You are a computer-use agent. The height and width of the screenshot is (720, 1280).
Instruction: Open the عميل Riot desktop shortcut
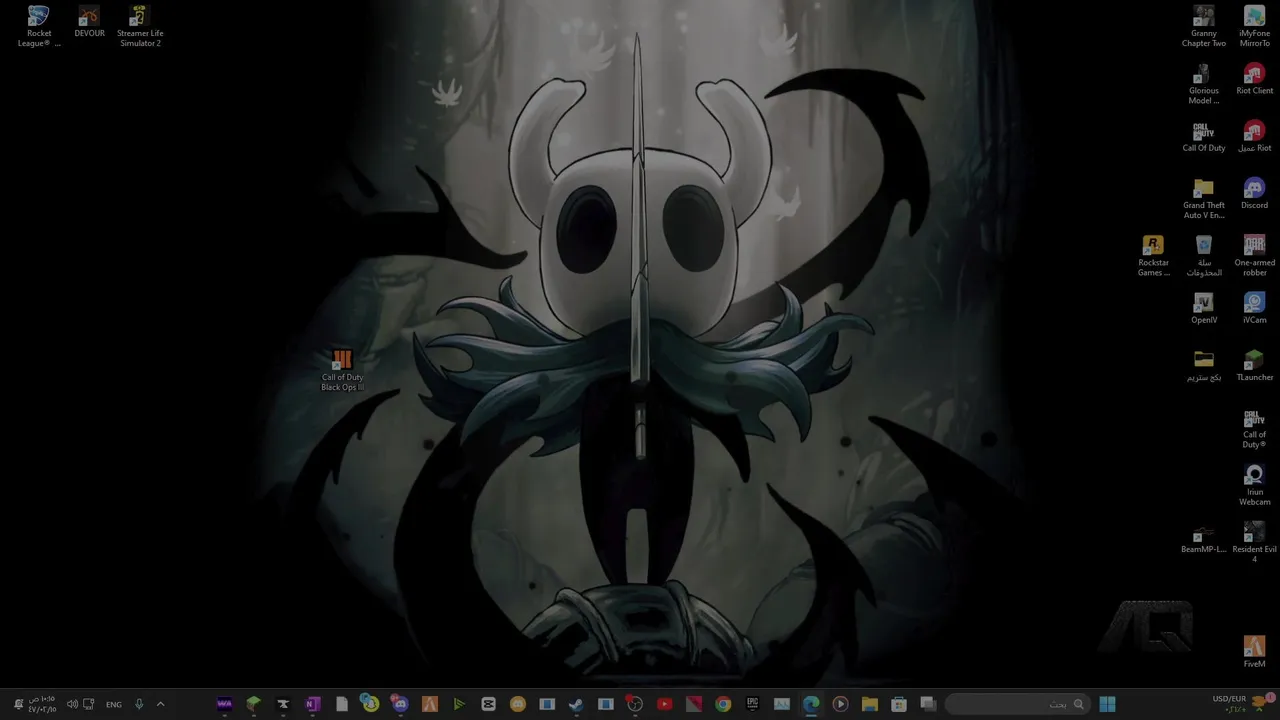click(x=1254, y=137)
